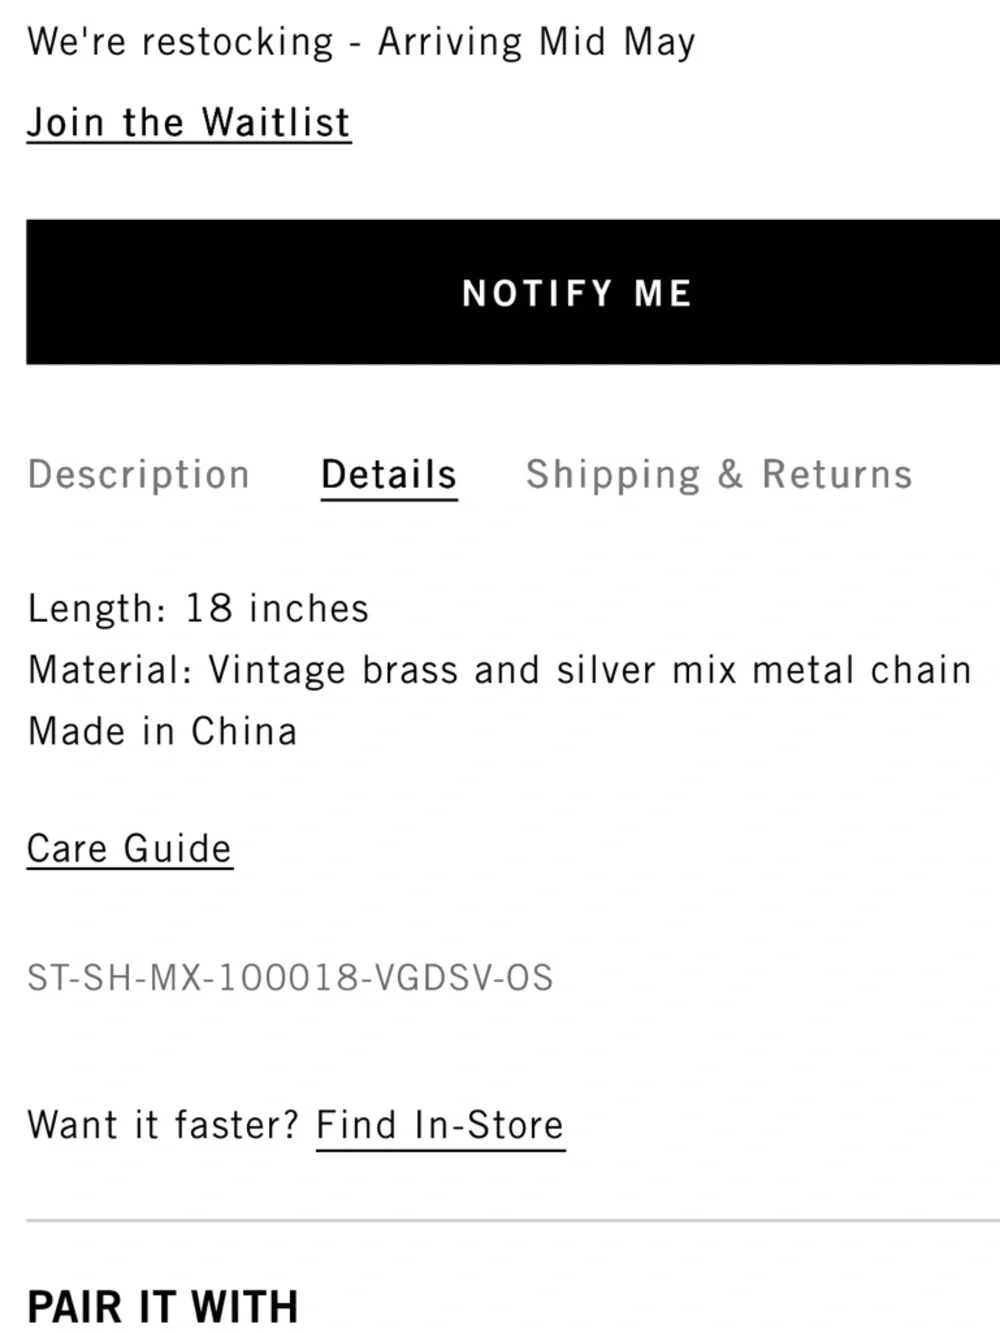The height and width of the screenshot is (1333, 1000).
Task: Open the Shipping & Returns tab
Action: point(719,474)
